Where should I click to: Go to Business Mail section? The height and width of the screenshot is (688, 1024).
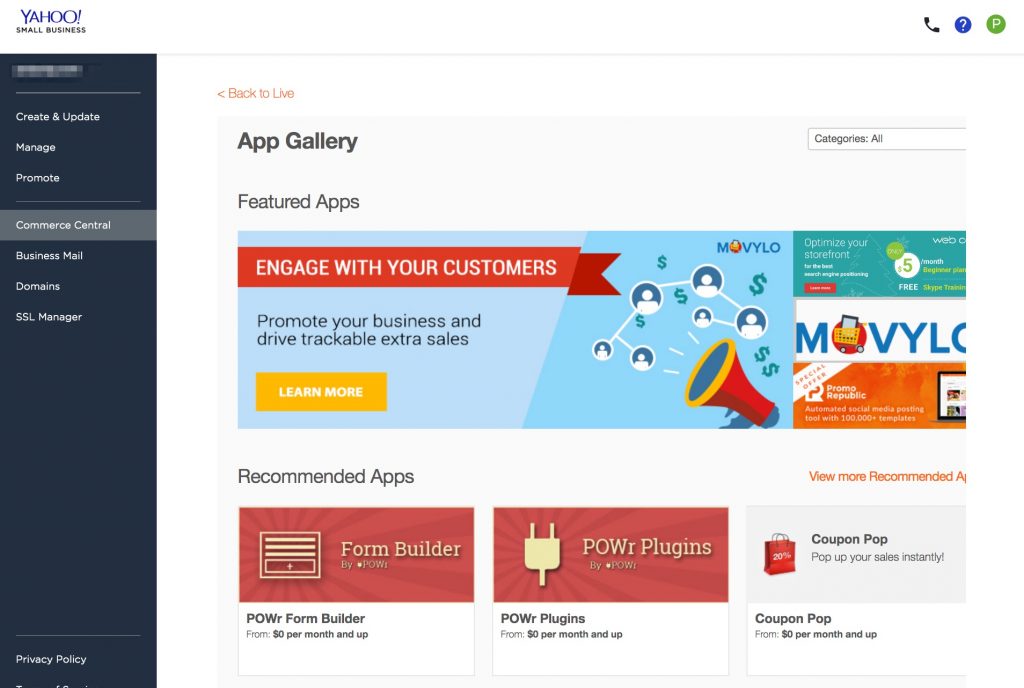(49, 256)
